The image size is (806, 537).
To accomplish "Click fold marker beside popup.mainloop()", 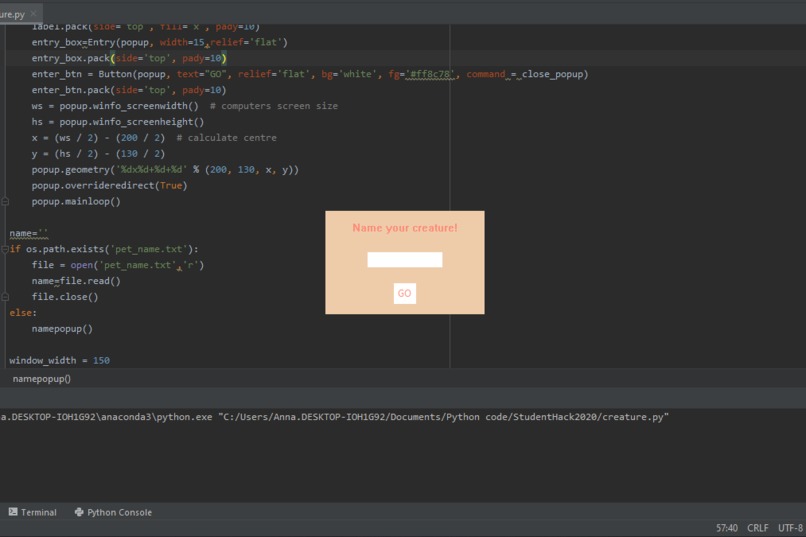I will click(5, 201).
